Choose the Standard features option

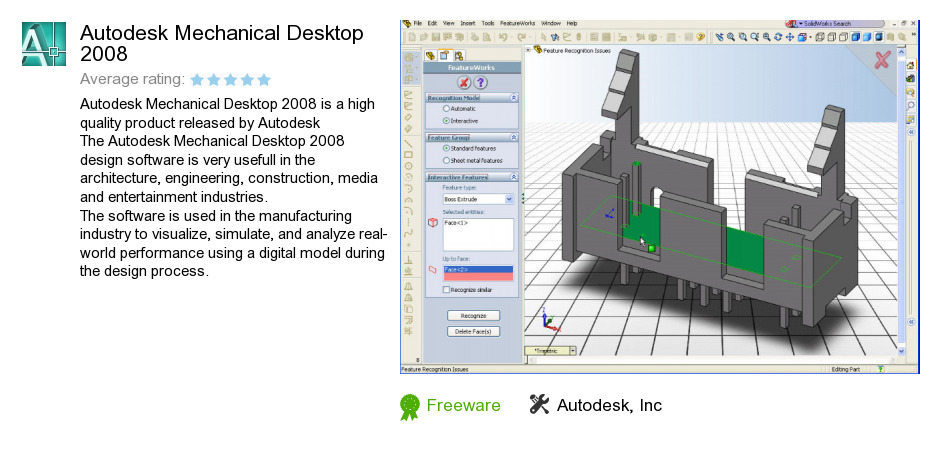(x=446, y=148)
